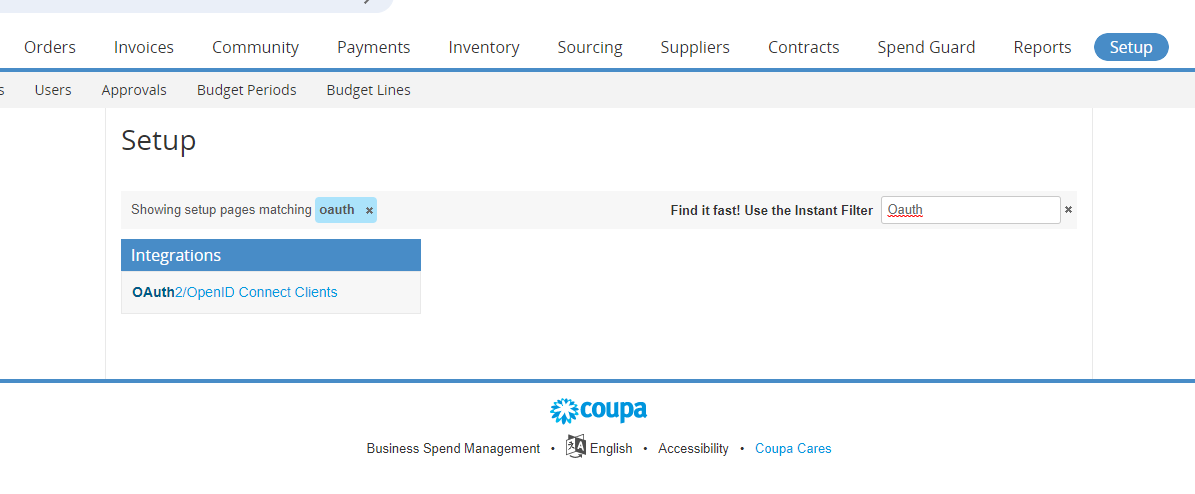The image size is (1195, 494).
Task: Navigate to the Community menu
Action: coord(255,47)
